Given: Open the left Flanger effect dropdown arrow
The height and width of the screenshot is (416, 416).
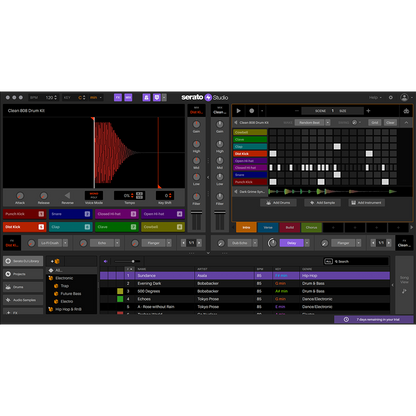Looking at the screenshot, I should [169, 243].
